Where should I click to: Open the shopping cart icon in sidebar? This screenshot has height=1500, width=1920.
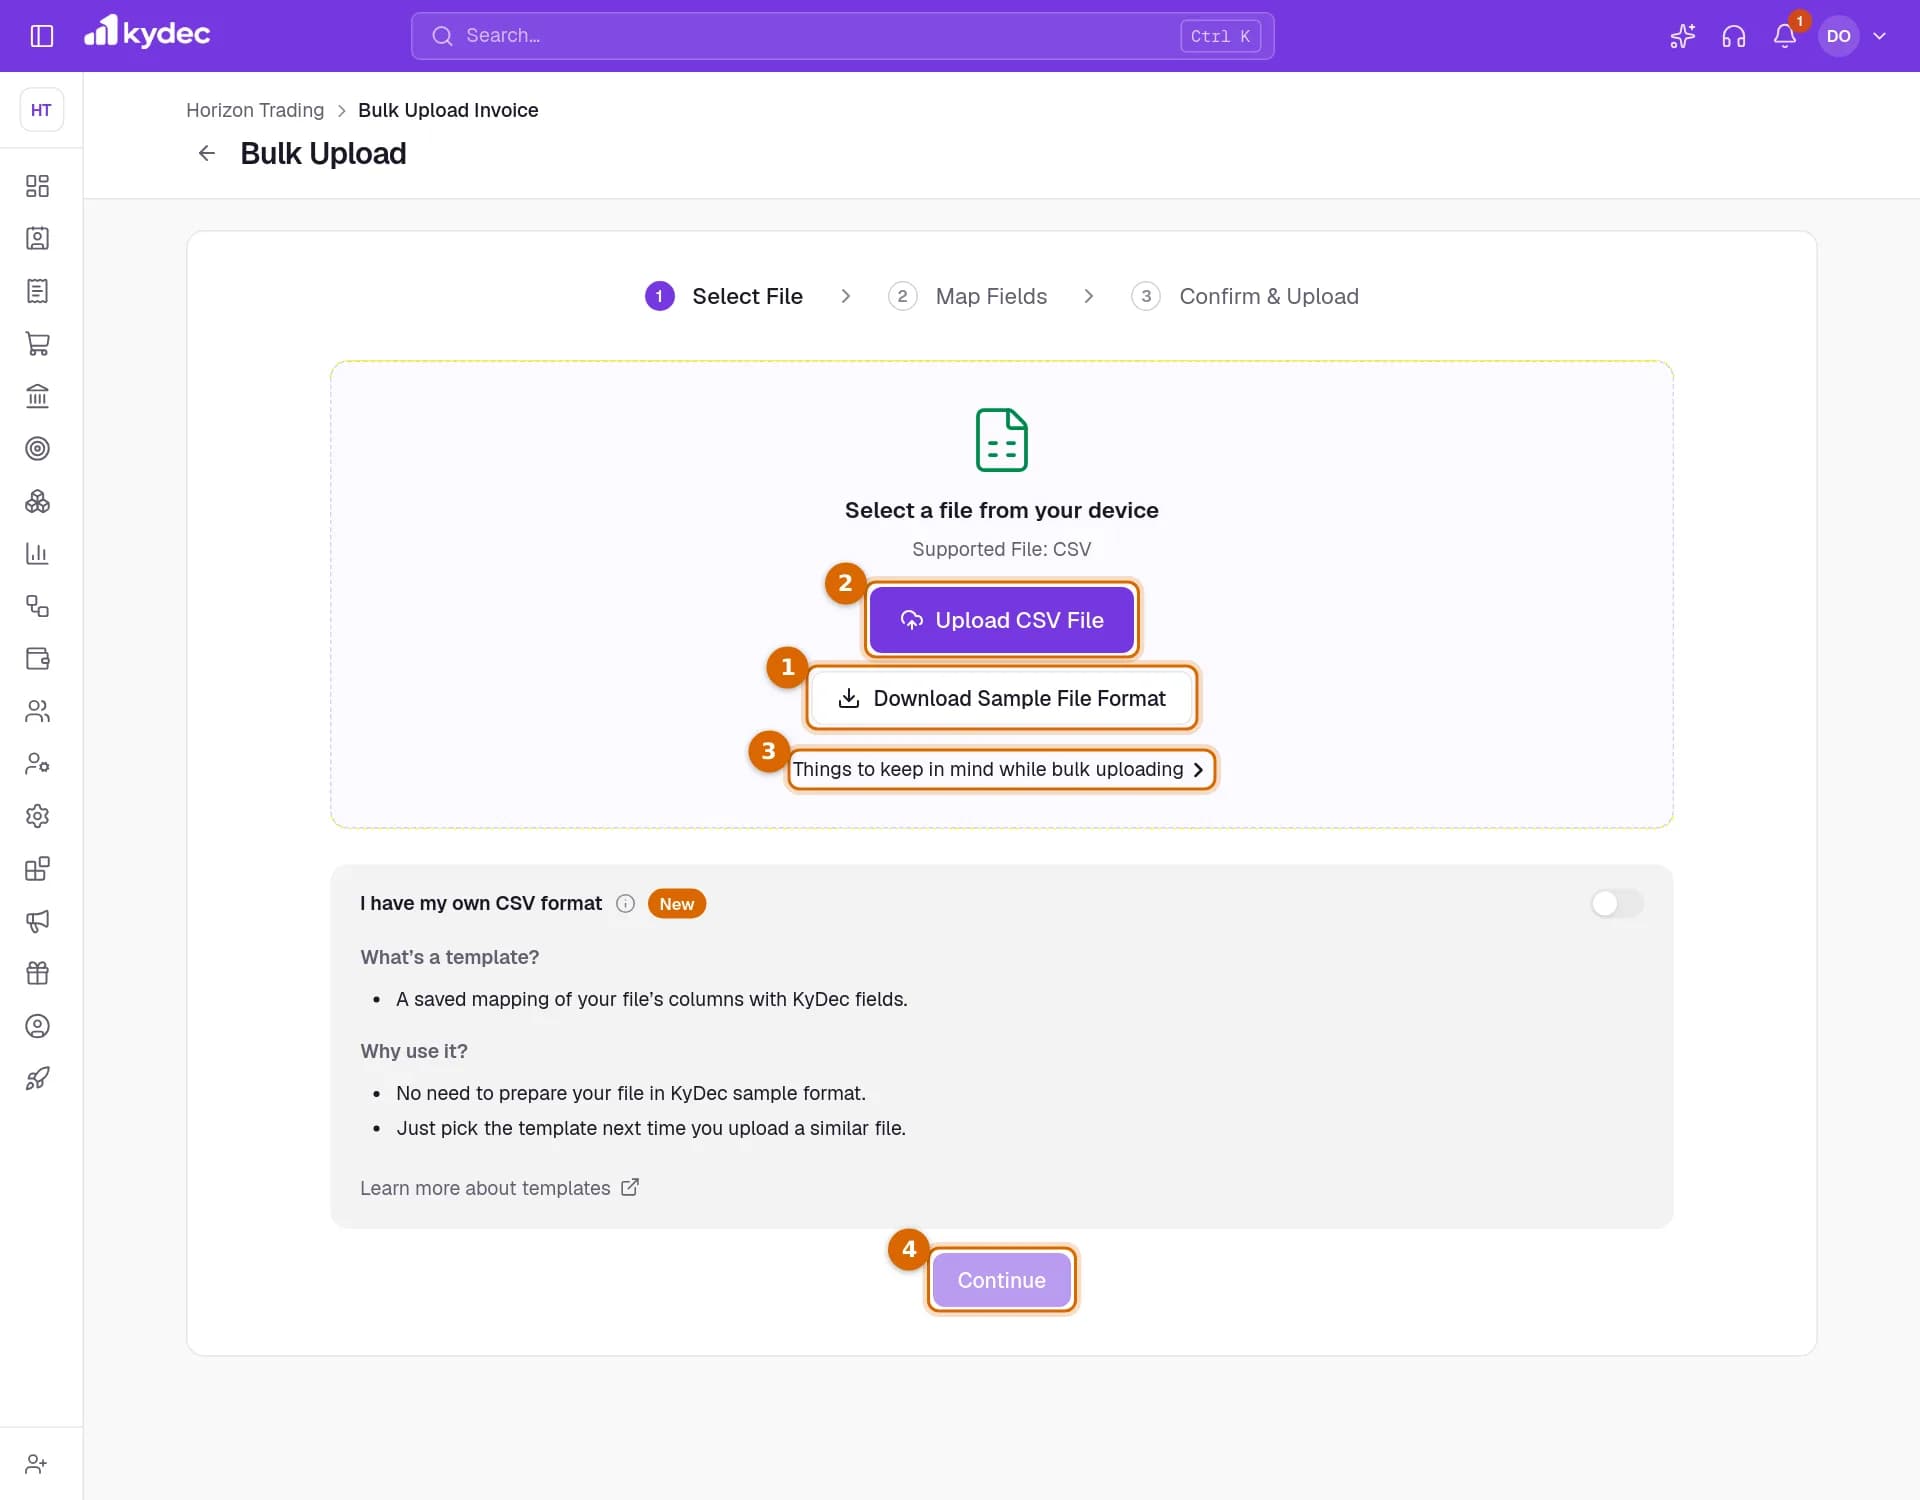coord(37,344)
